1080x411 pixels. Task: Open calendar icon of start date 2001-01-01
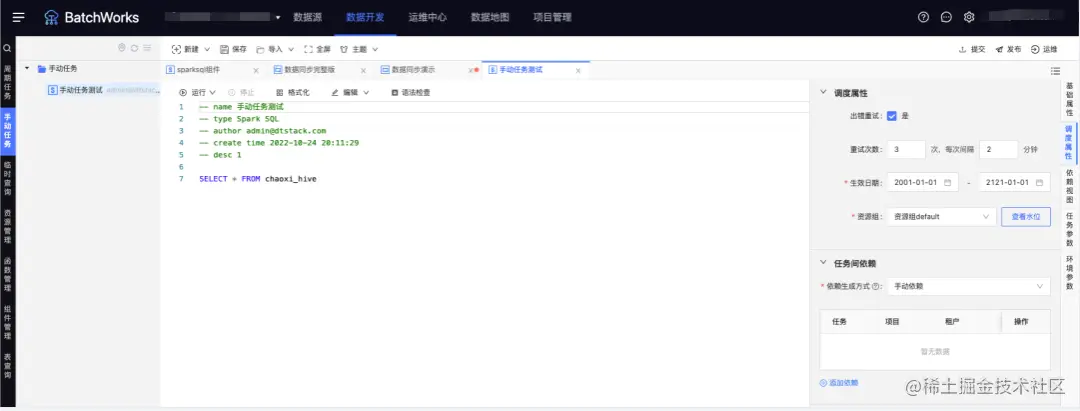[x=947, y=182]
